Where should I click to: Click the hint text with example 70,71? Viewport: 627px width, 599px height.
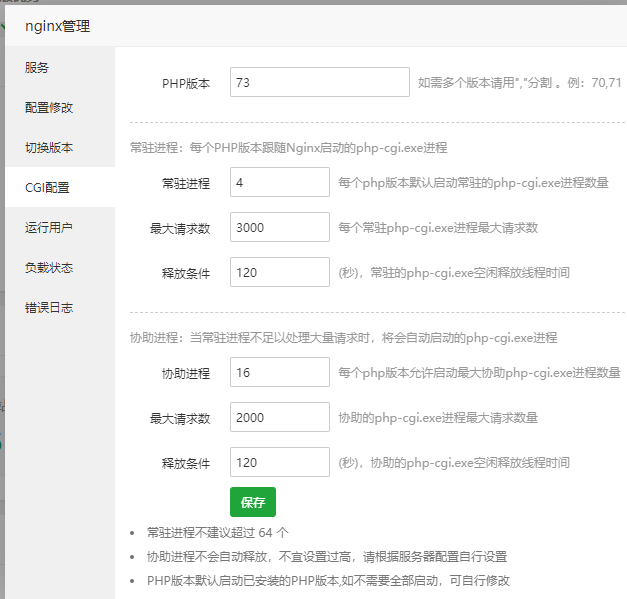(519, 83)
